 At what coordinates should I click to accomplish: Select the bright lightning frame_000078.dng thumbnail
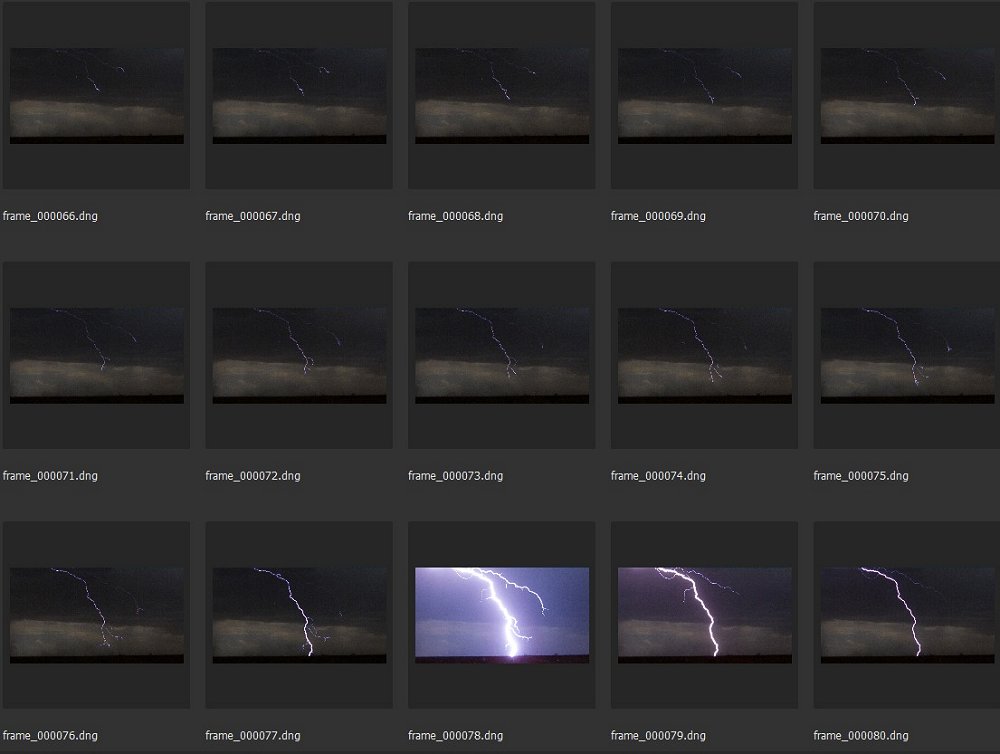[503, 616]
